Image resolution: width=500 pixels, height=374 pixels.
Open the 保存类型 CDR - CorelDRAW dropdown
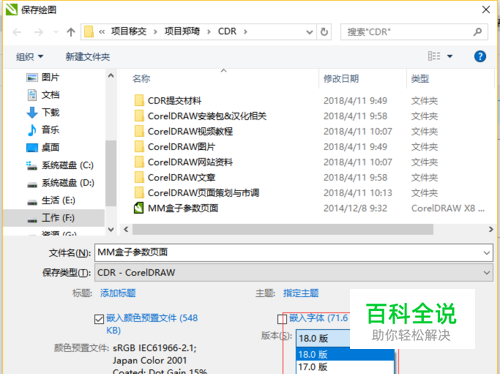coord(293,273)
